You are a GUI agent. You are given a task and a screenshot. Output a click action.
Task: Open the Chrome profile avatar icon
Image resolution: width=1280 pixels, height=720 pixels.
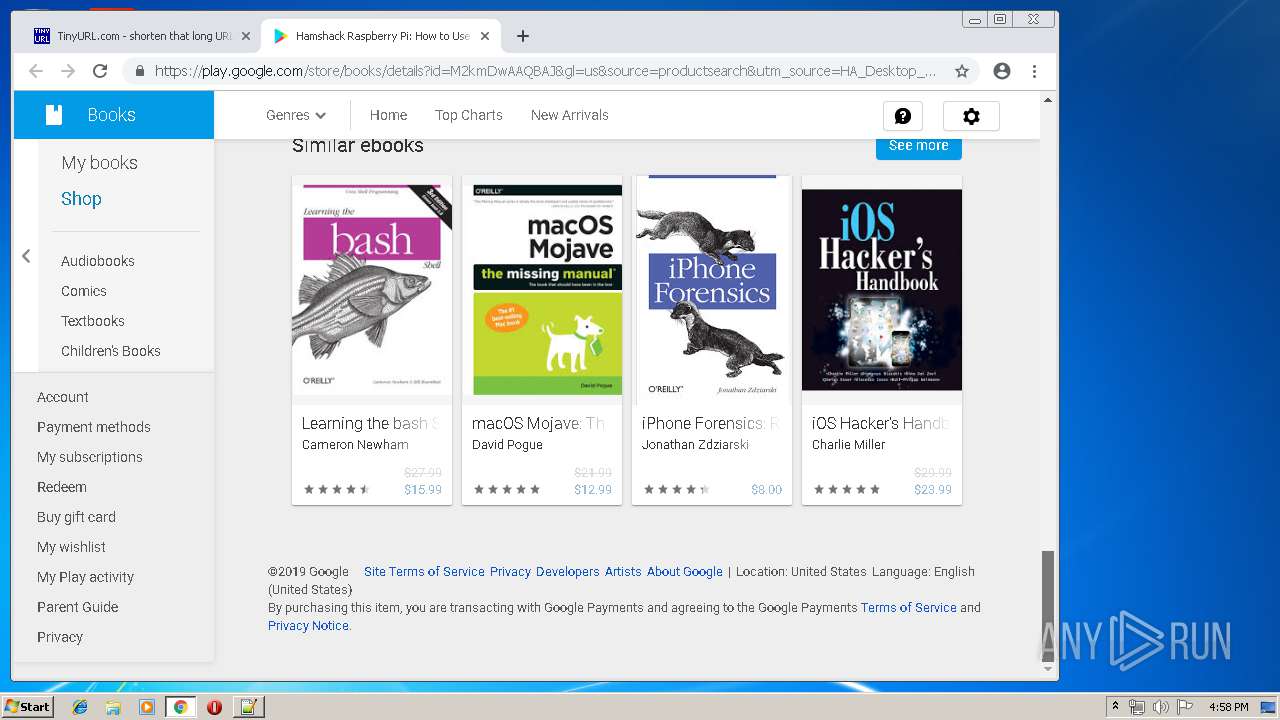(x=1002, y=71)
